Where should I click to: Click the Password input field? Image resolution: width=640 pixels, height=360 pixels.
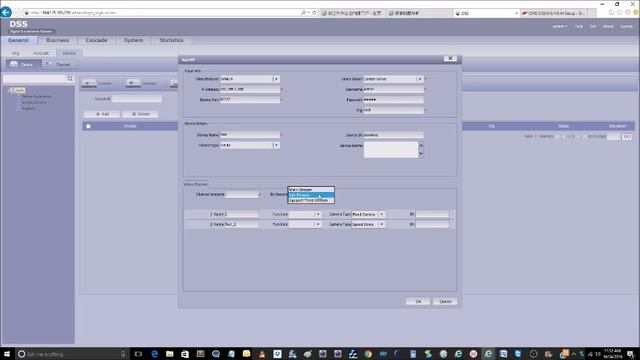pyautogui.click(x=393, y=100)
